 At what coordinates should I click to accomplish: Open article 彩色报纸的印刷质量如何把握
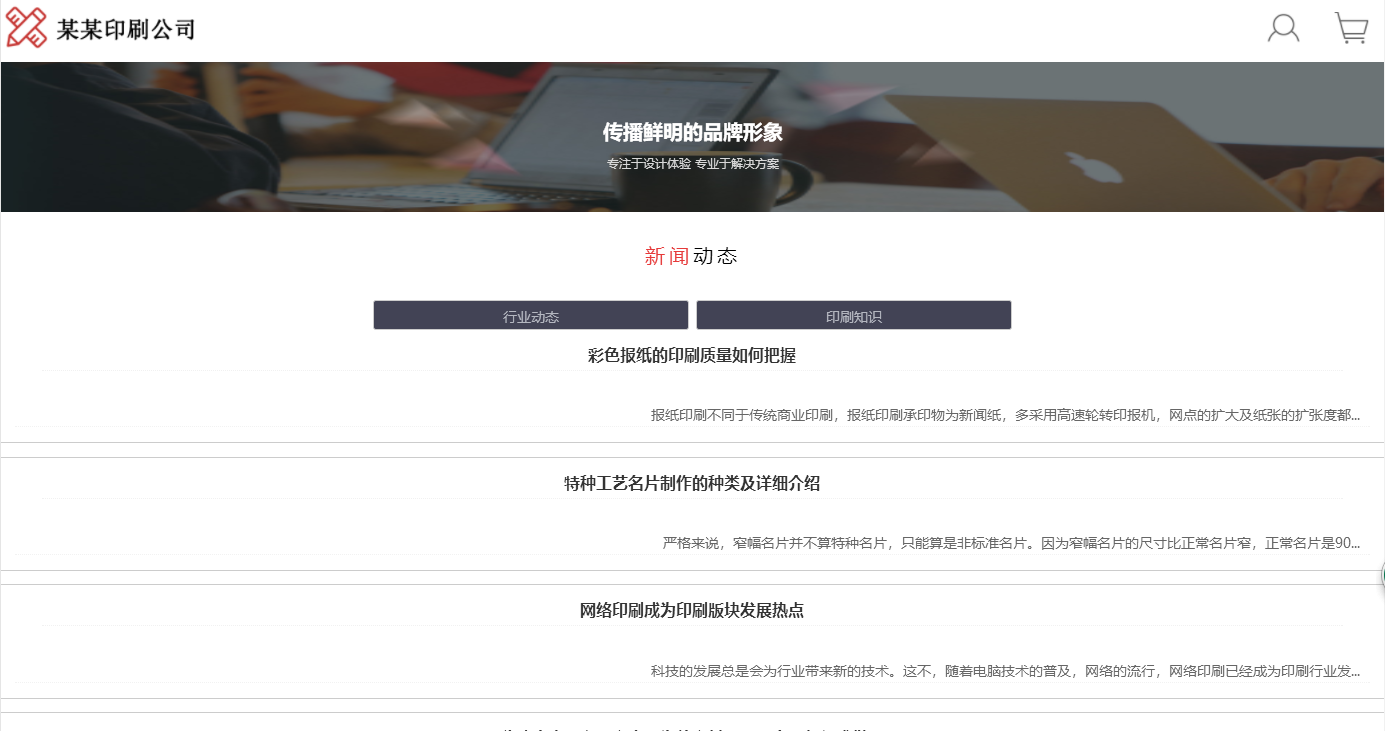(x=691, y=355)
